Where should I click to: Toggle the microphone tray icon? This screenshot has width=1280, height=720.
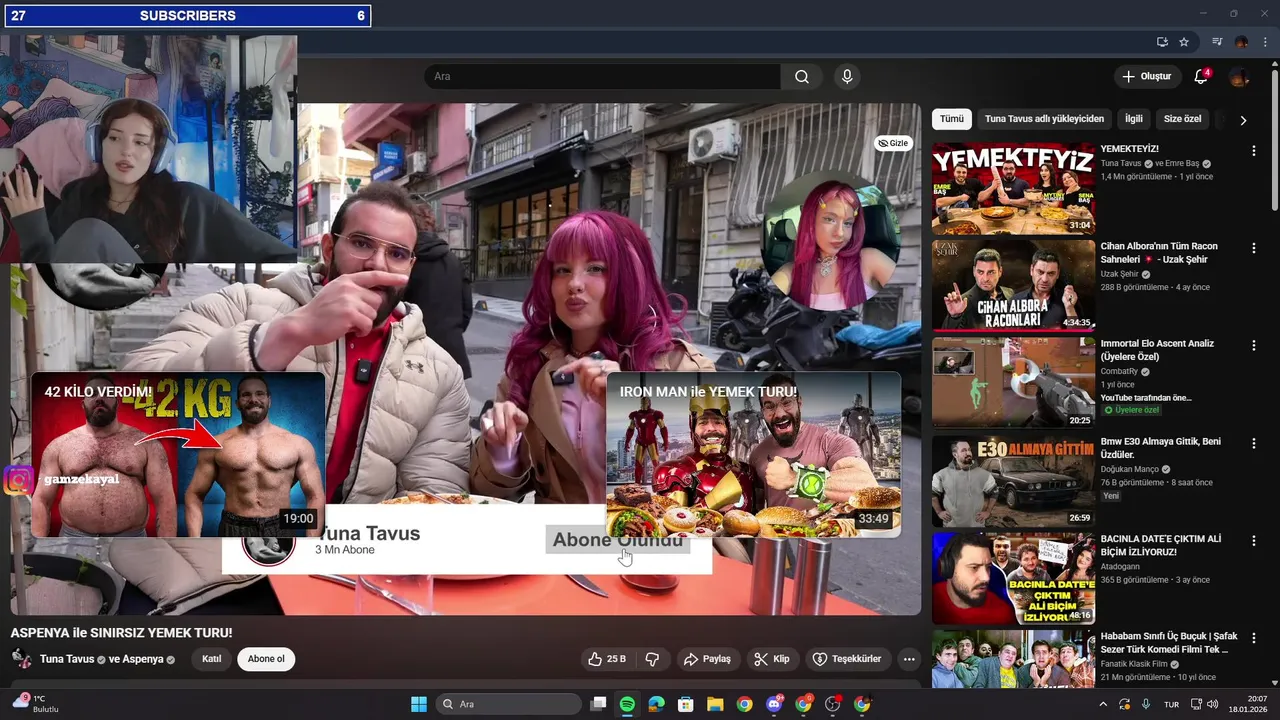(x=1146, y=705)
